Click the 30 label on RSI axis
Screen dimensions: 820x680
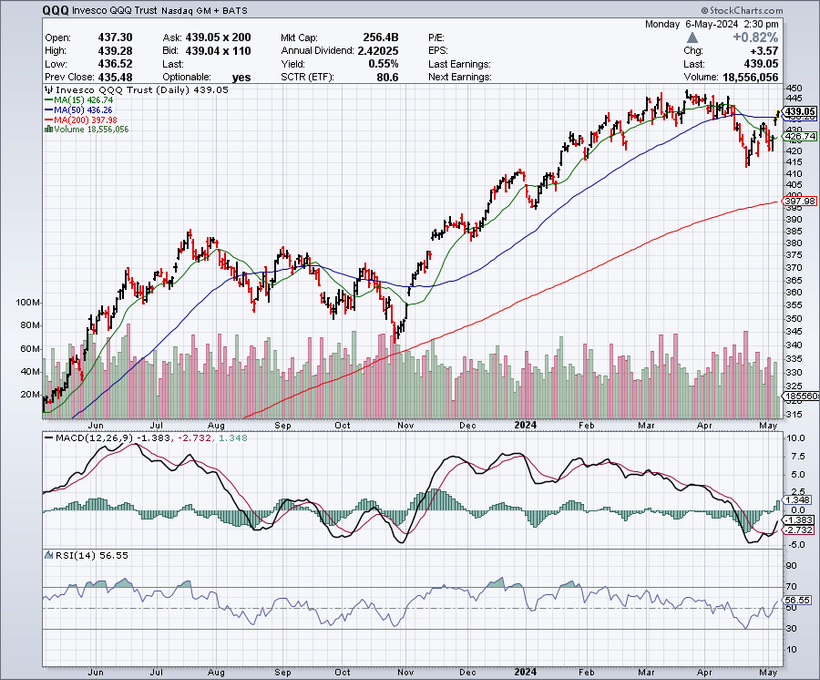tap(791, 628)
